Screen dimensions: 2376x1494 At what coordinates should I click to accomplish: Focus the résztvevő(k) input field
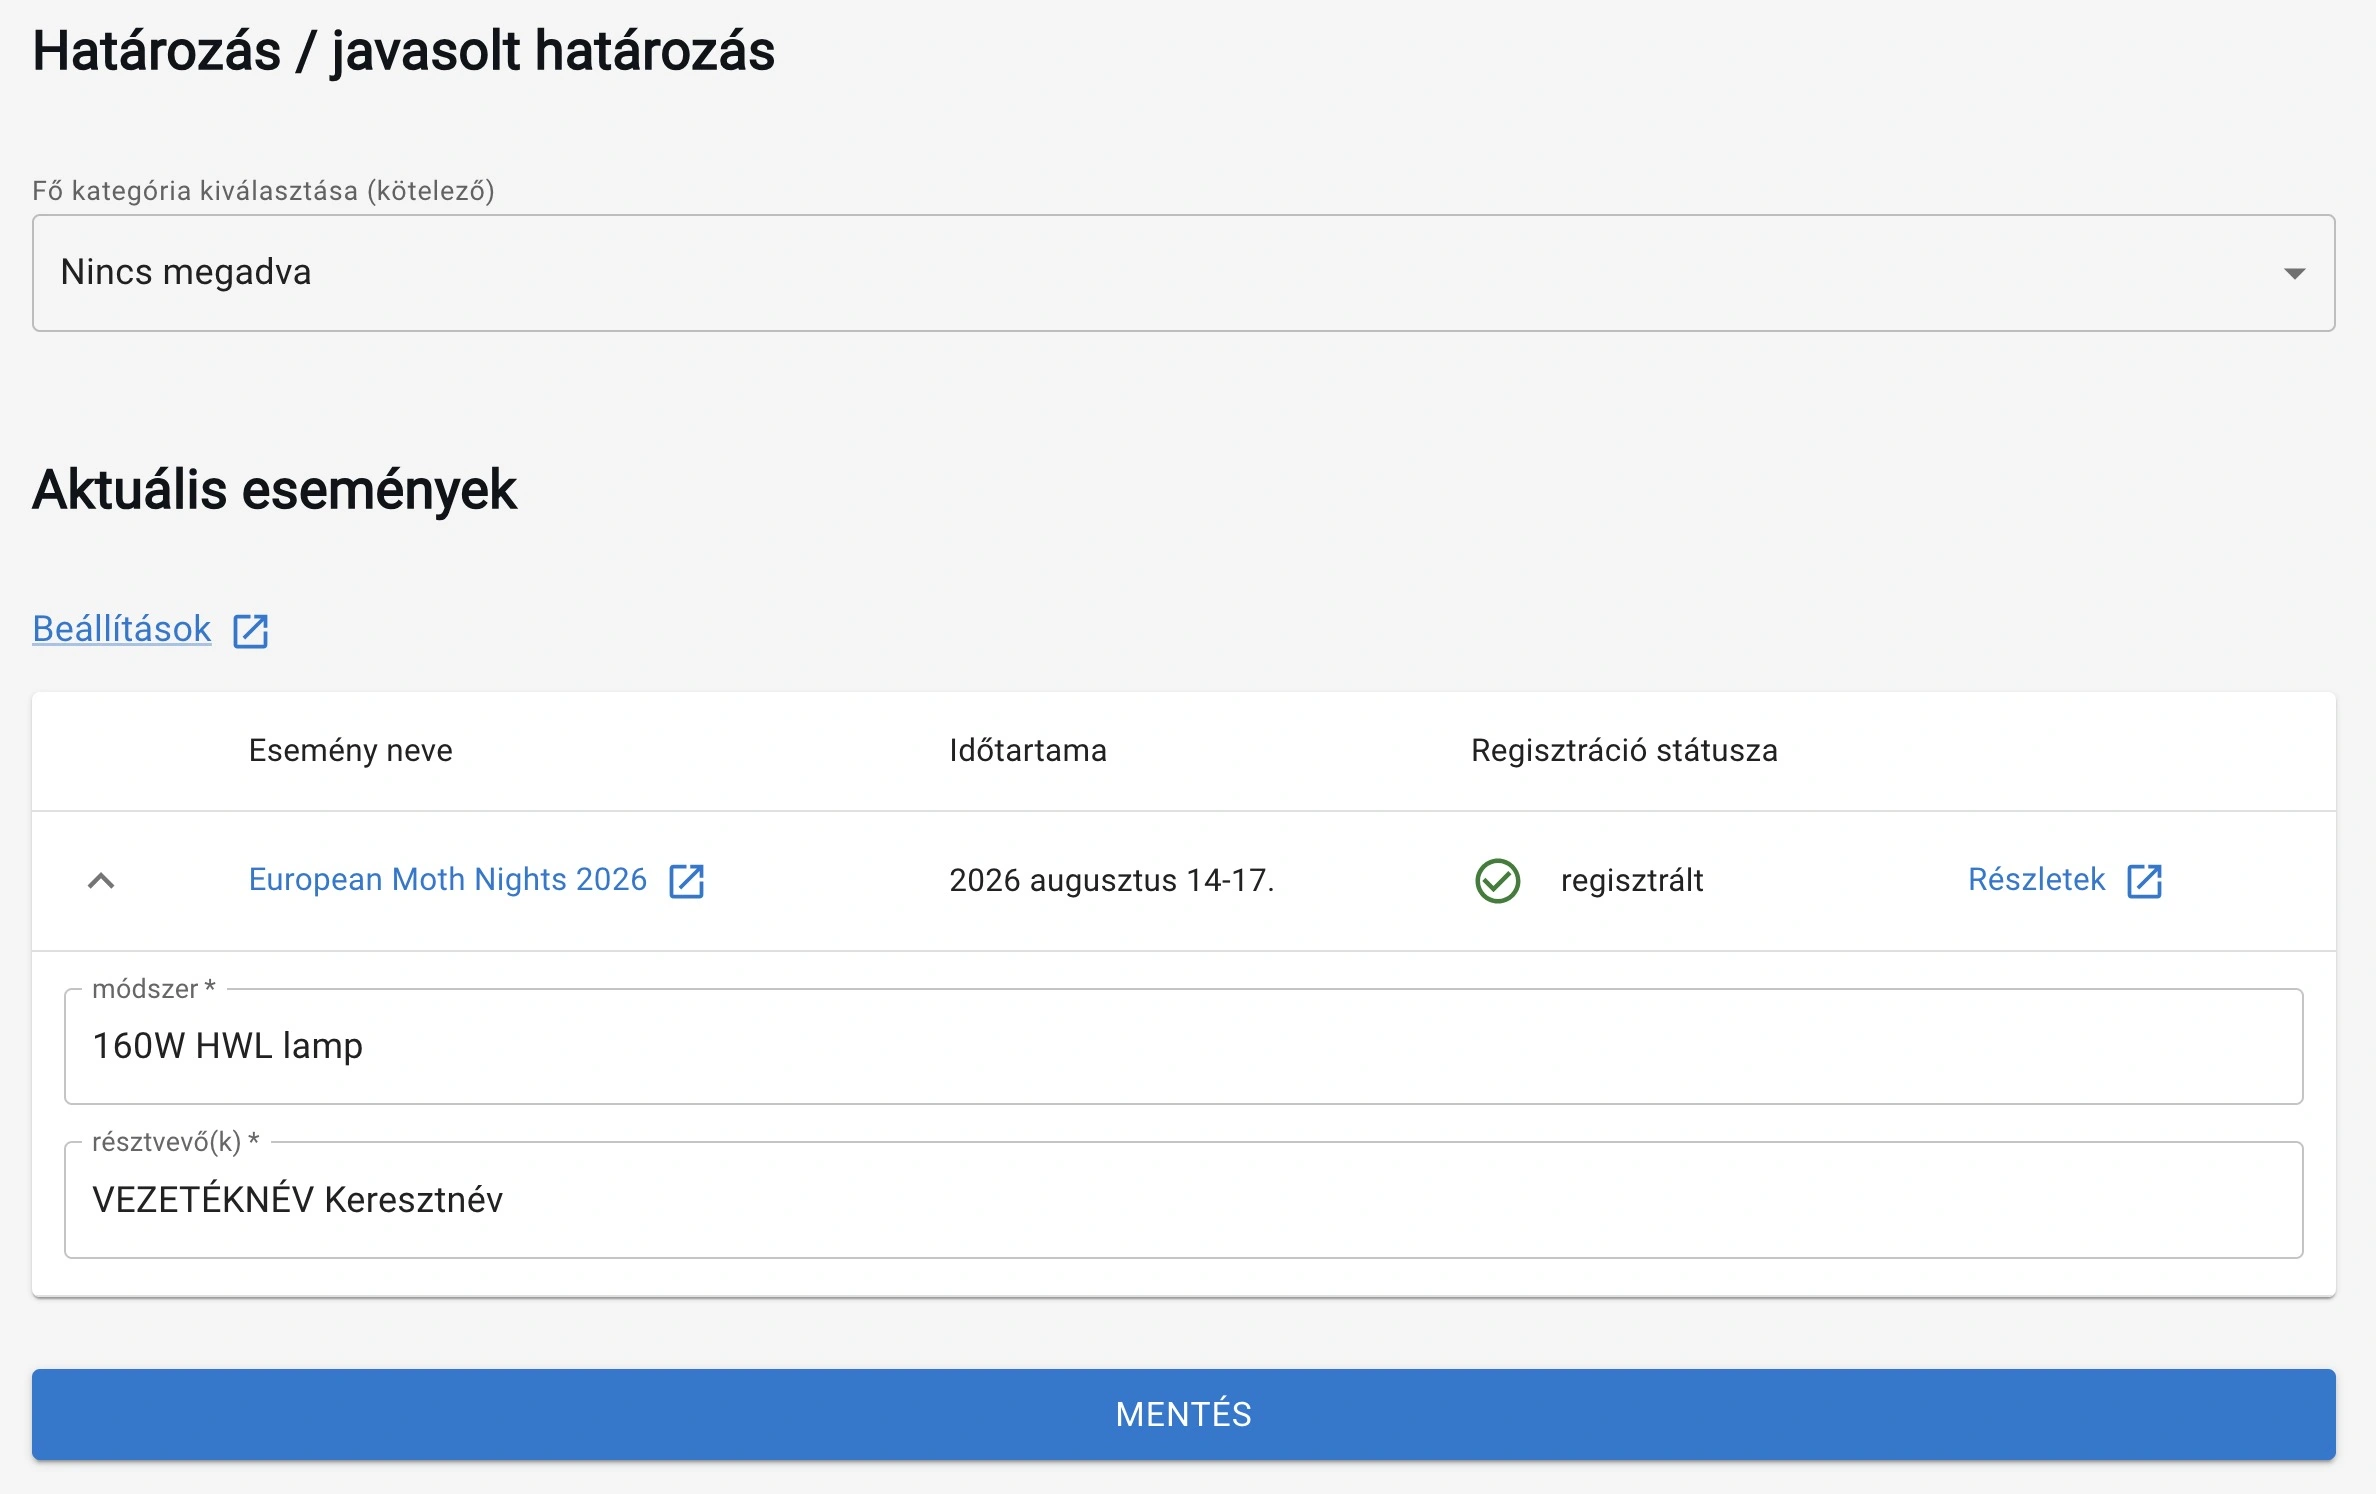[1183, 1199]
